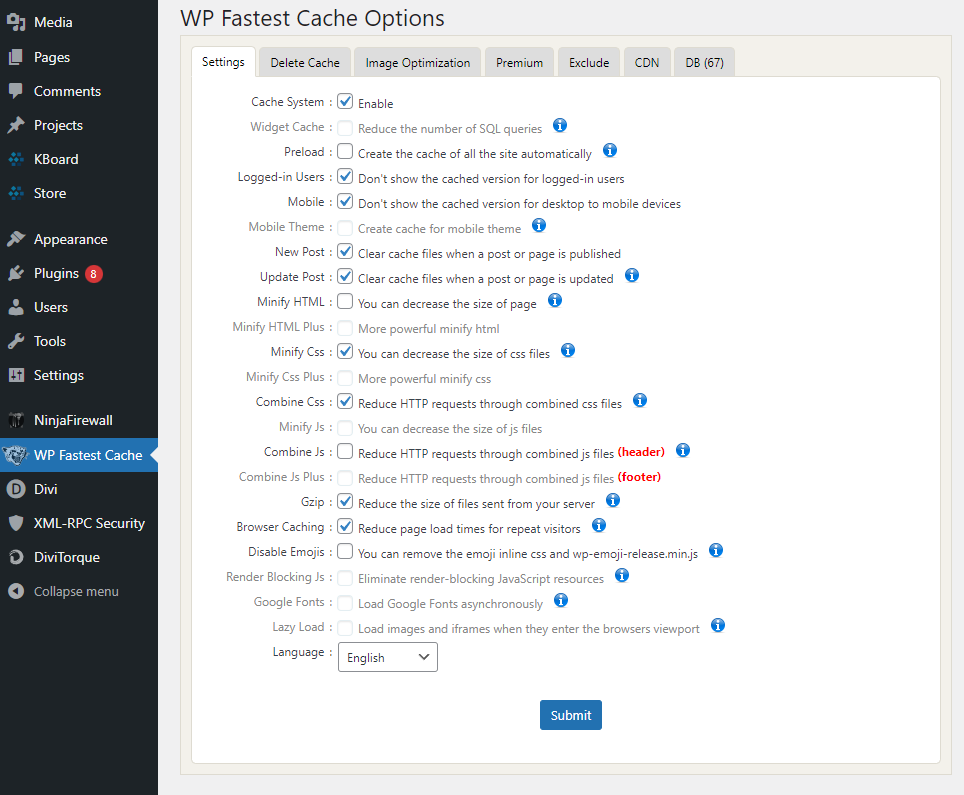Screen dimensions: 964x795
Task: Toggle the New Post checkbox
Action: tap(345, 251)
